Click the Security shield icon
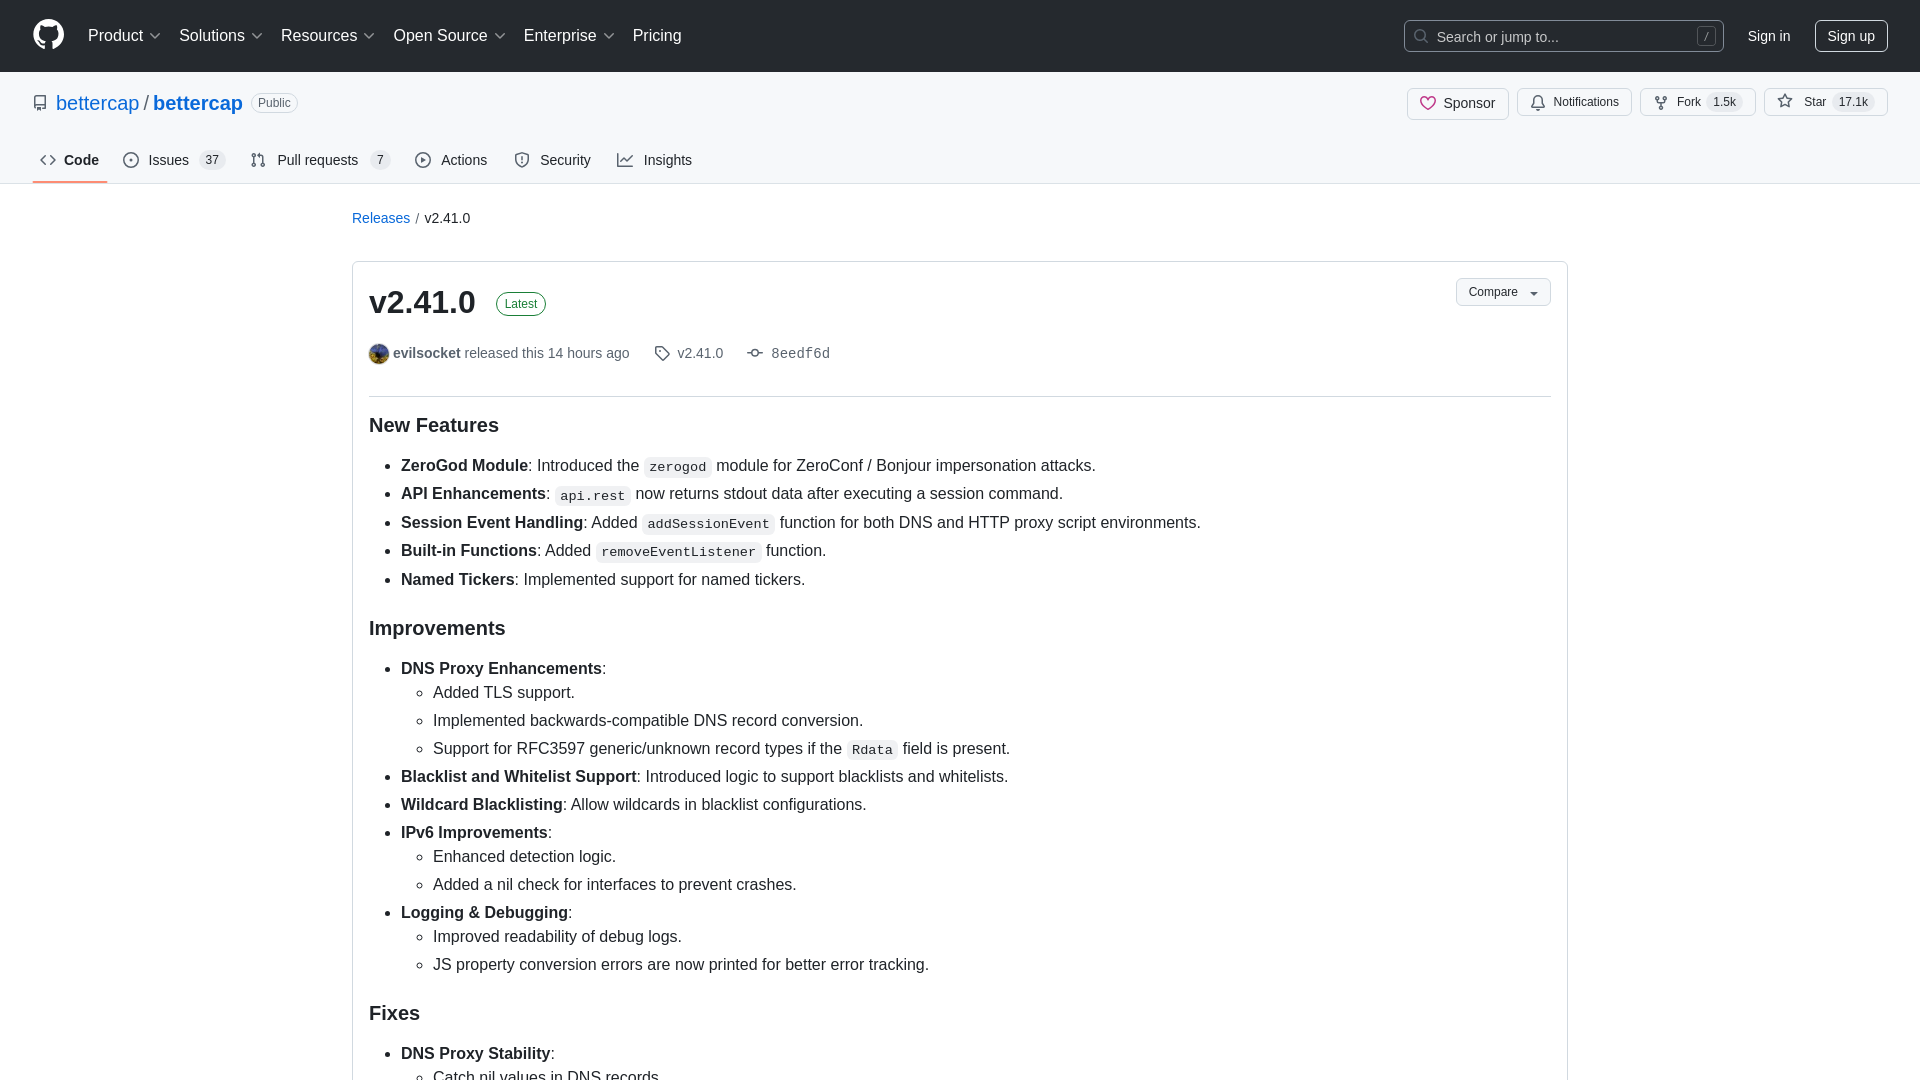Viewport: 1920px width, 1080px height. point(522,160)
